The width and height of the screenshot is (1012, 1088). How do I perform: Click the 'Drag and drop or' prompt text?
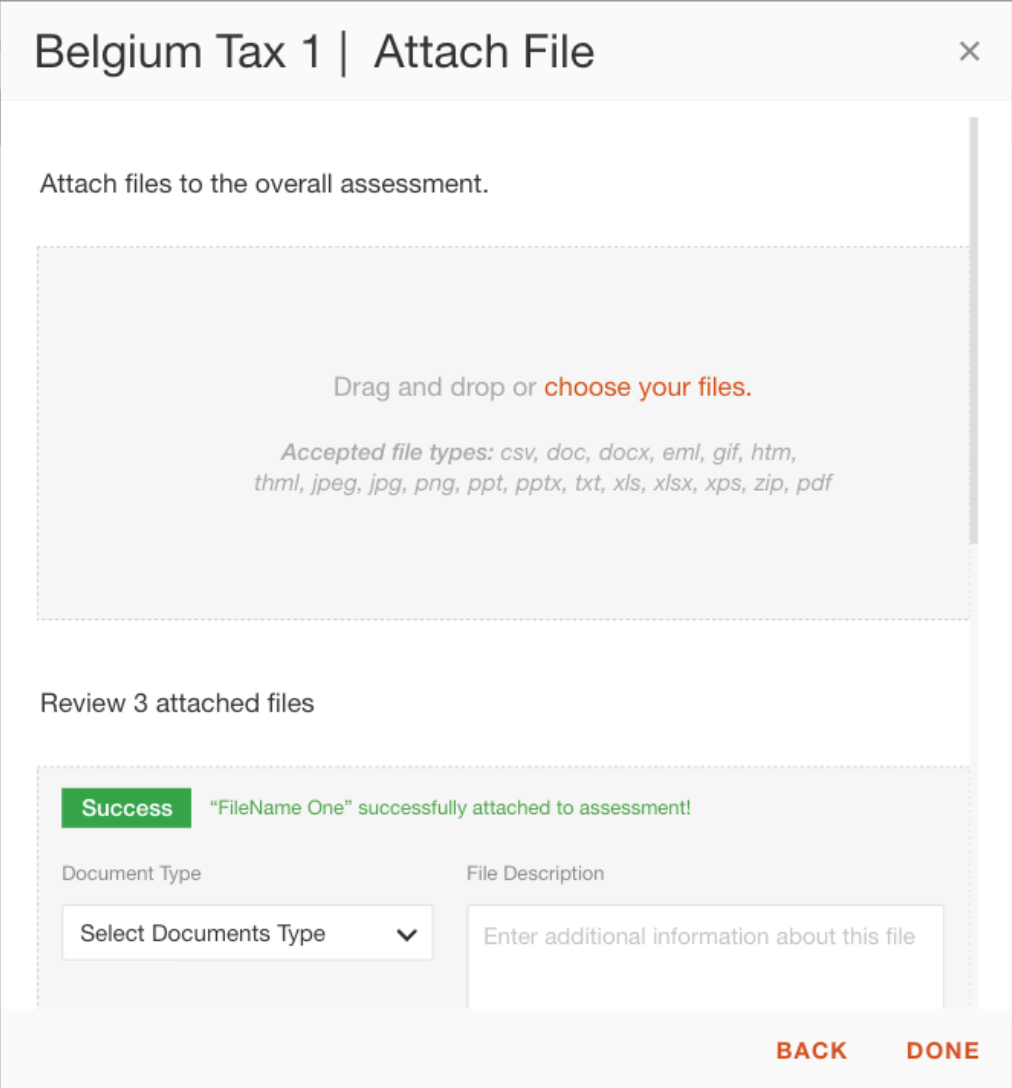click(435, 388)
